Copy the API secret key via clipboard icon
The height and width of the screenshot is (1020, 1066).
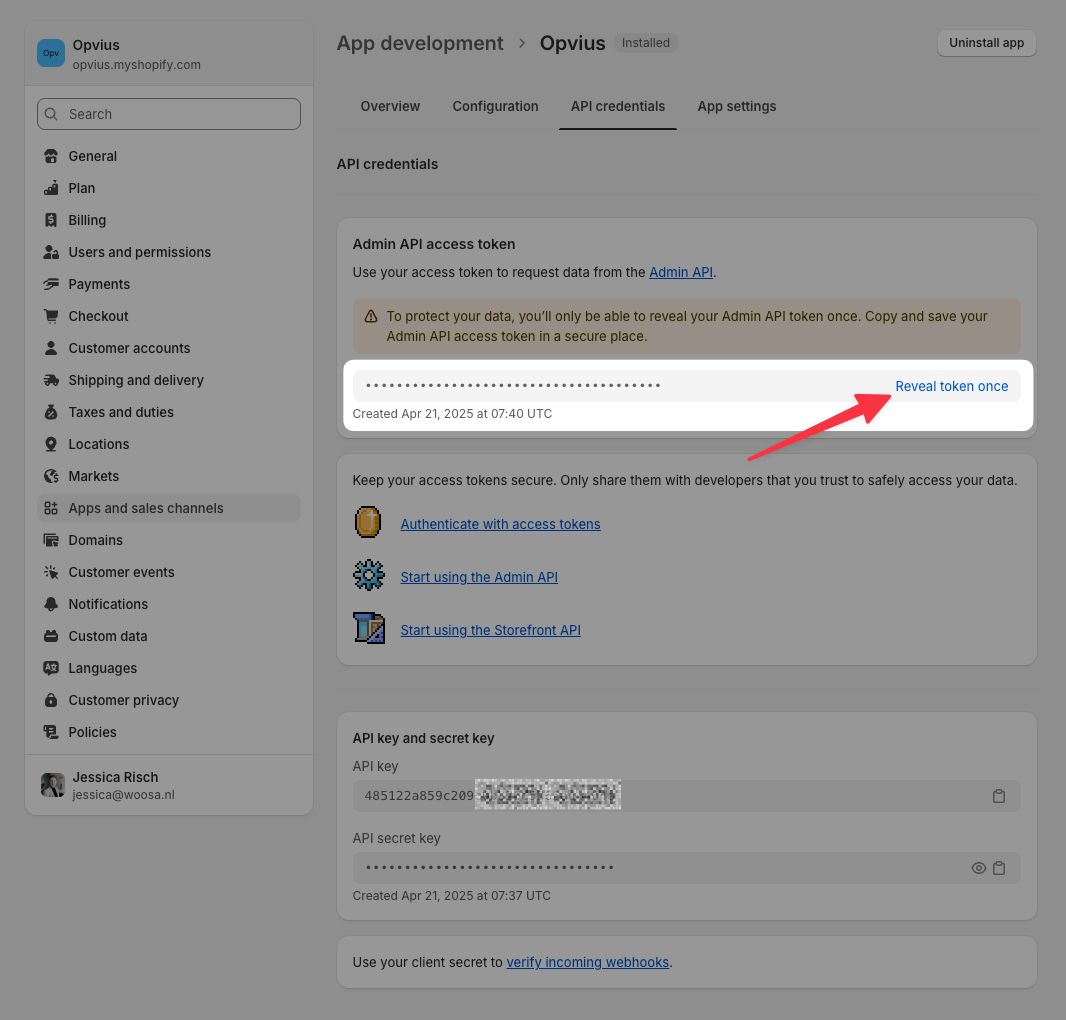(x=999, y=868)
